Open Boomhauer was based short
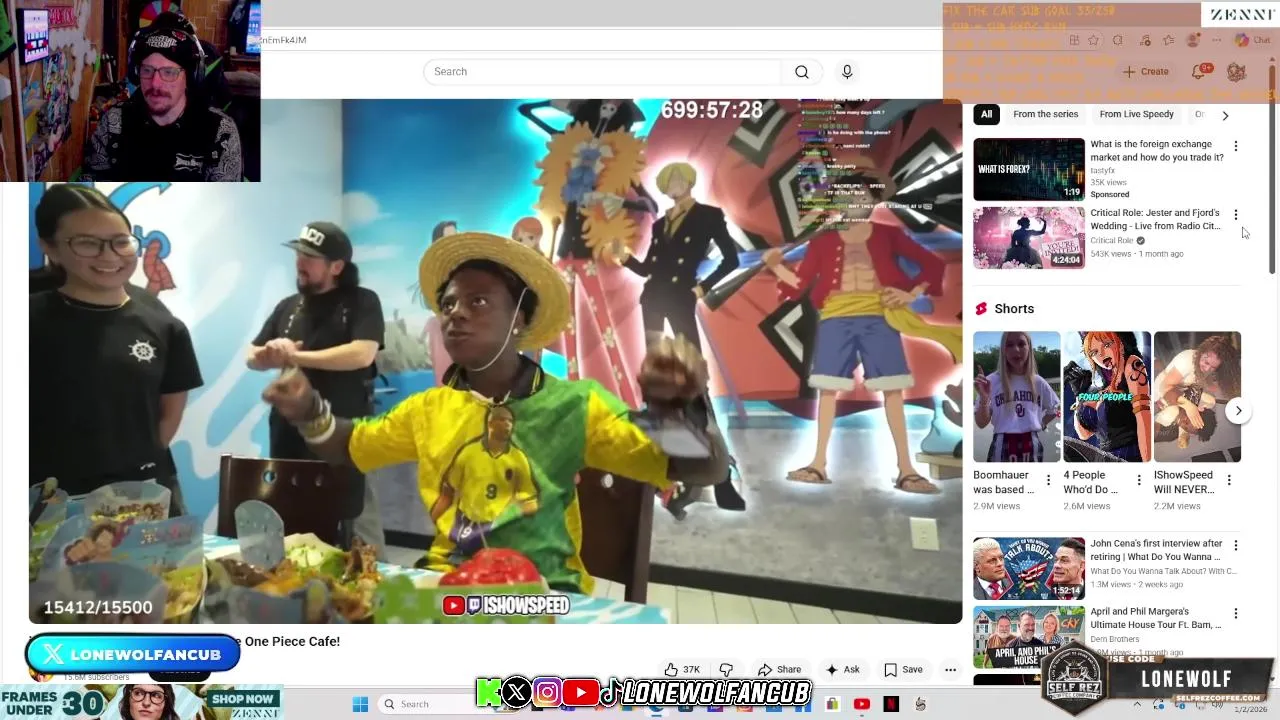 pyautogui.click(x=1016, y=397)
